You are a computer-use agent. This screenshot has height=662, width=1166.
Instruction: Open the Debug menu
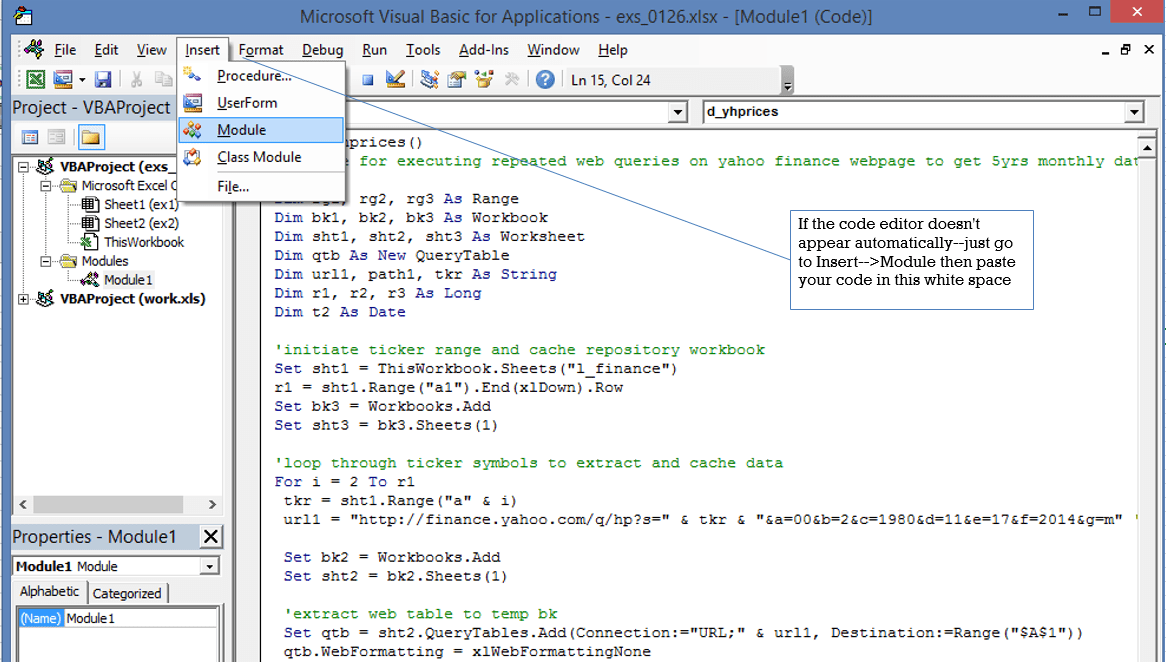click(x=322, y=50)
